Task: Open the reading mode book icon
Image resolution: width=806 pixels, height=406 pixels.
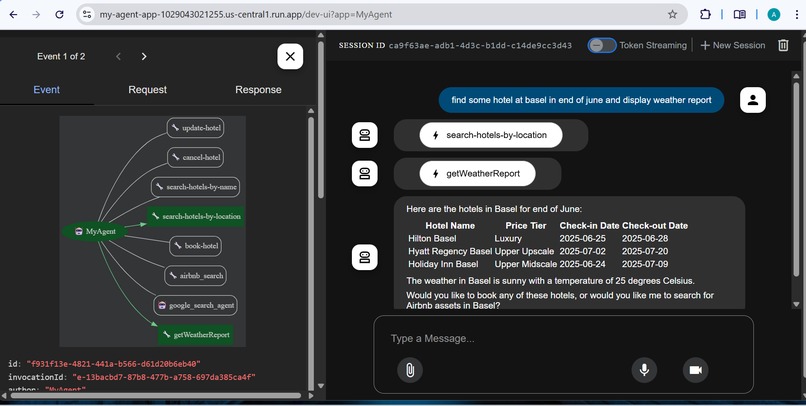Action: pos(740,14)
